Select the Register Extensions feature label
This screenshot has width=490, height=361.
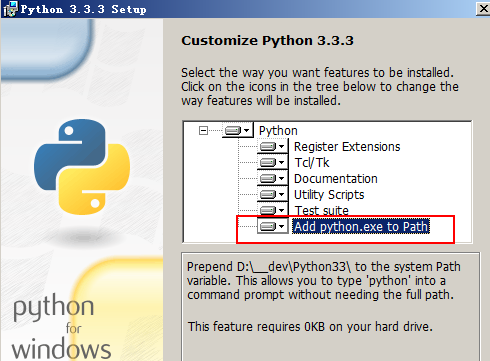point(347,147)
